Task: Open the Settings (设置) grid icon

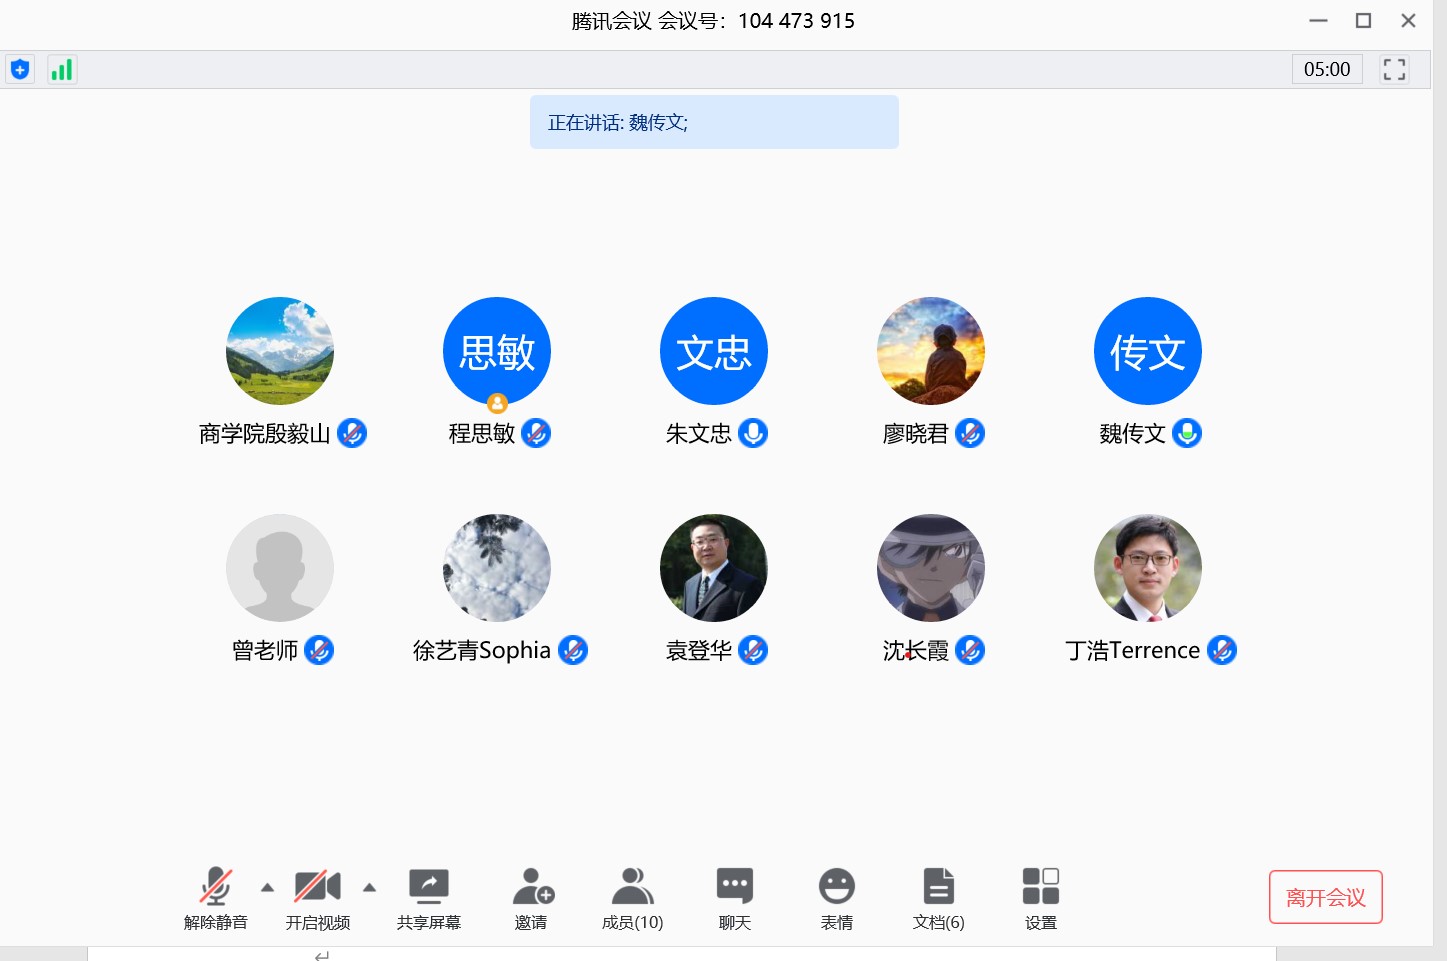Action: tap(1040, 897)
